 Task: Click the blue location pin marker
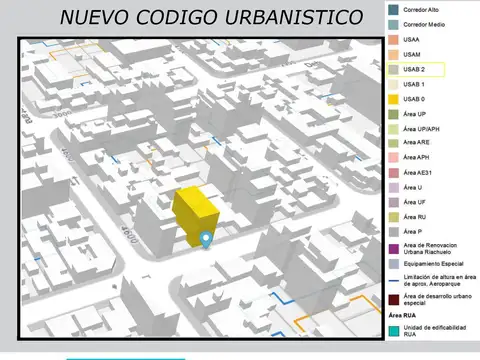(x=206, y=240)
